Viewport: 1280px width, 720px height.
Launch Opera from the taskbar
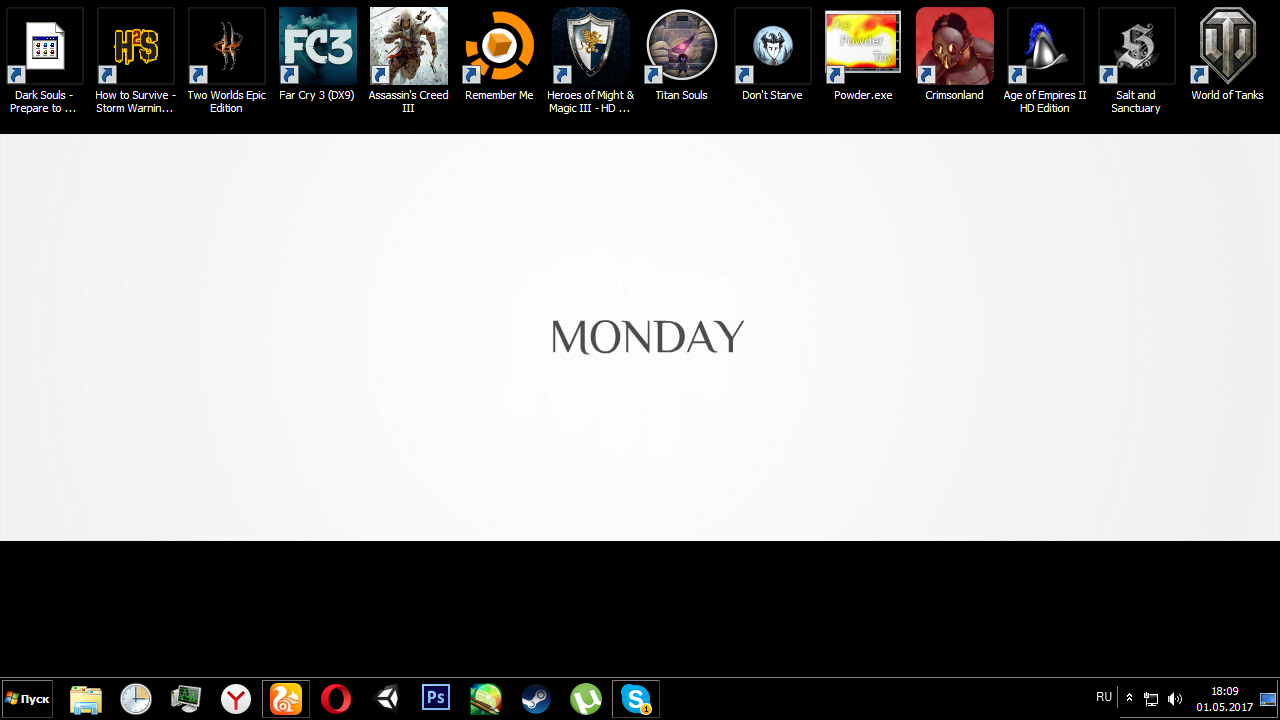tap(336, 699)
